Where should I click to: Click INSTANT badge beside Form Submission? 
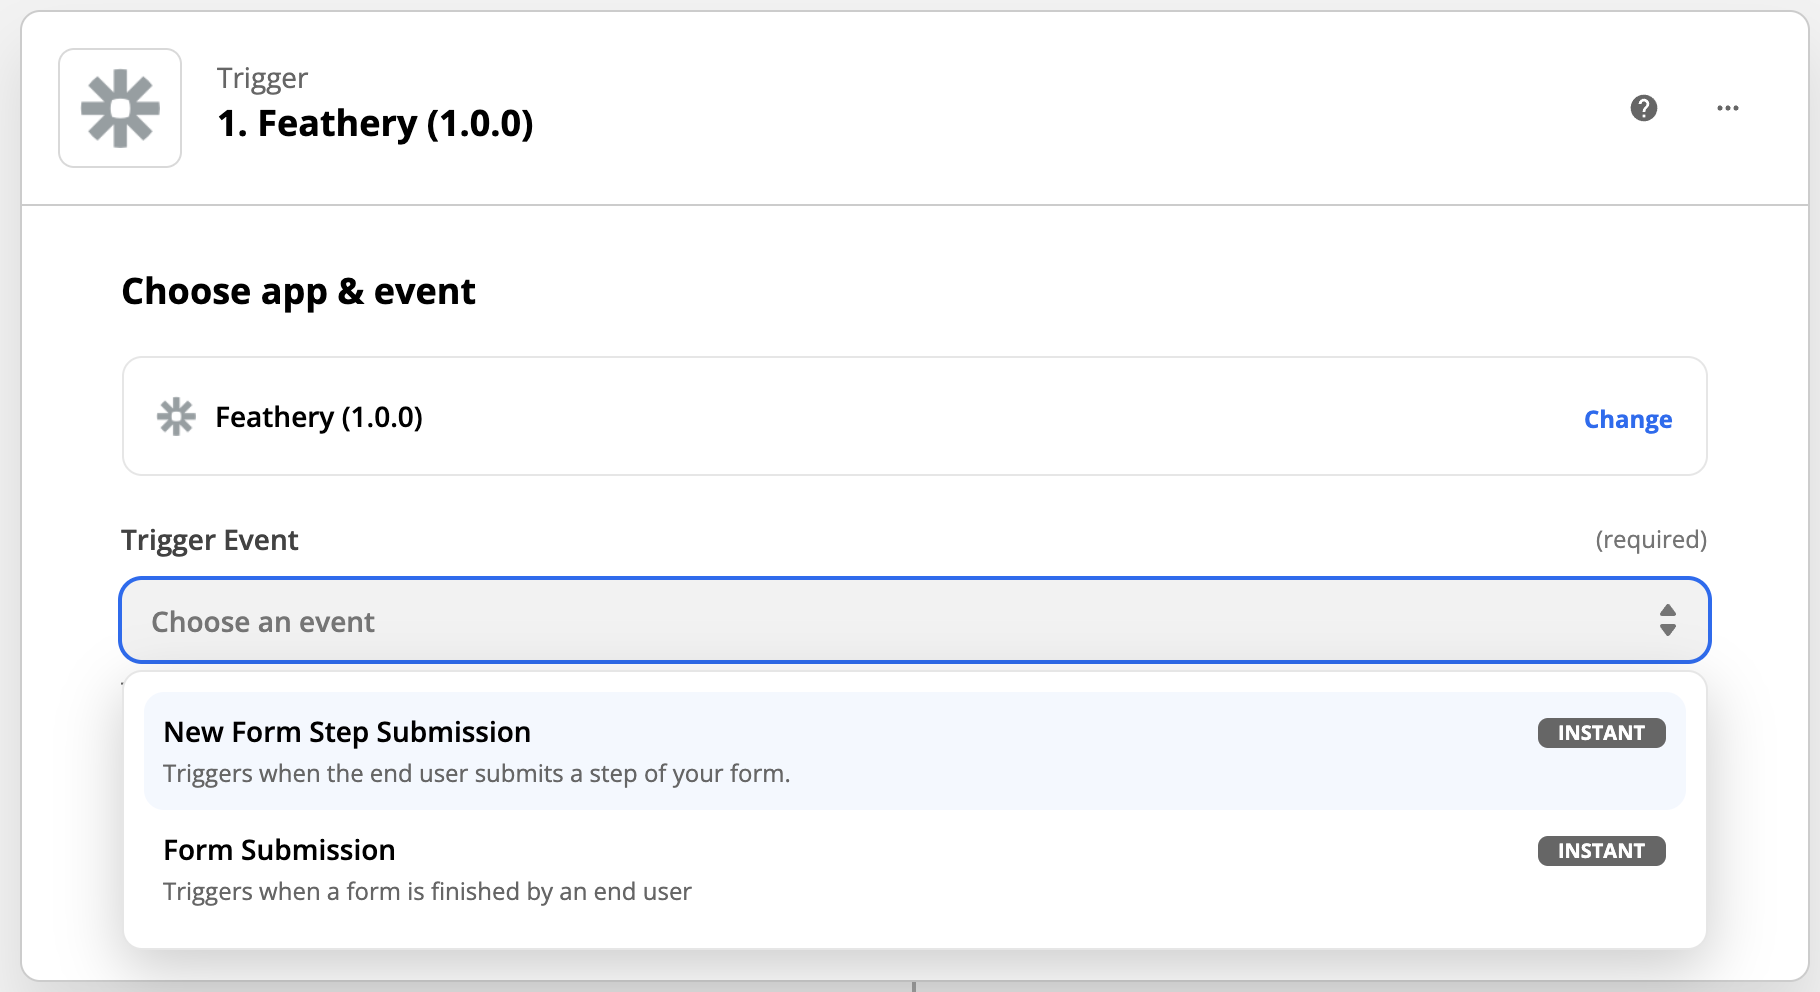pos(1600,851)
